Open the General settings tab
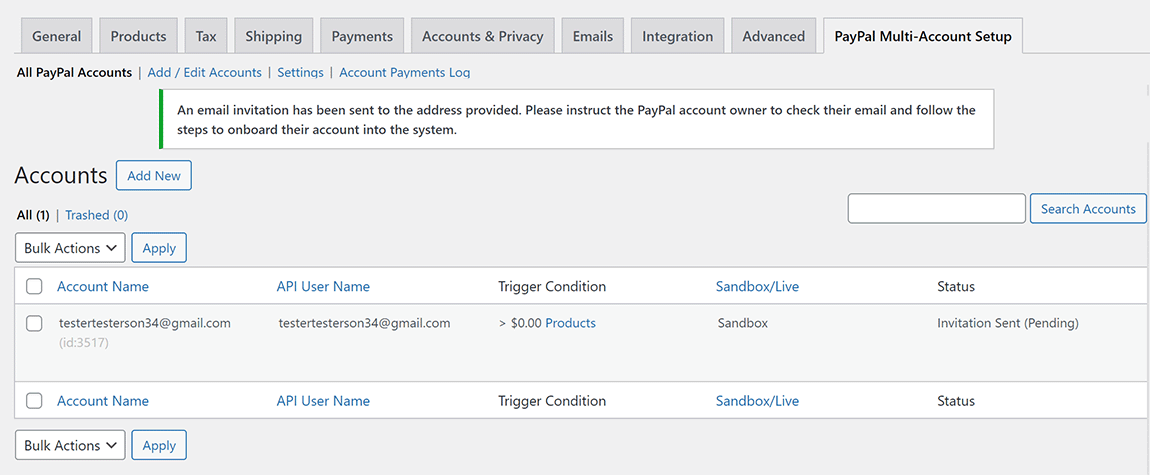This screenshot has width=1150, height=475. (56, 36)
